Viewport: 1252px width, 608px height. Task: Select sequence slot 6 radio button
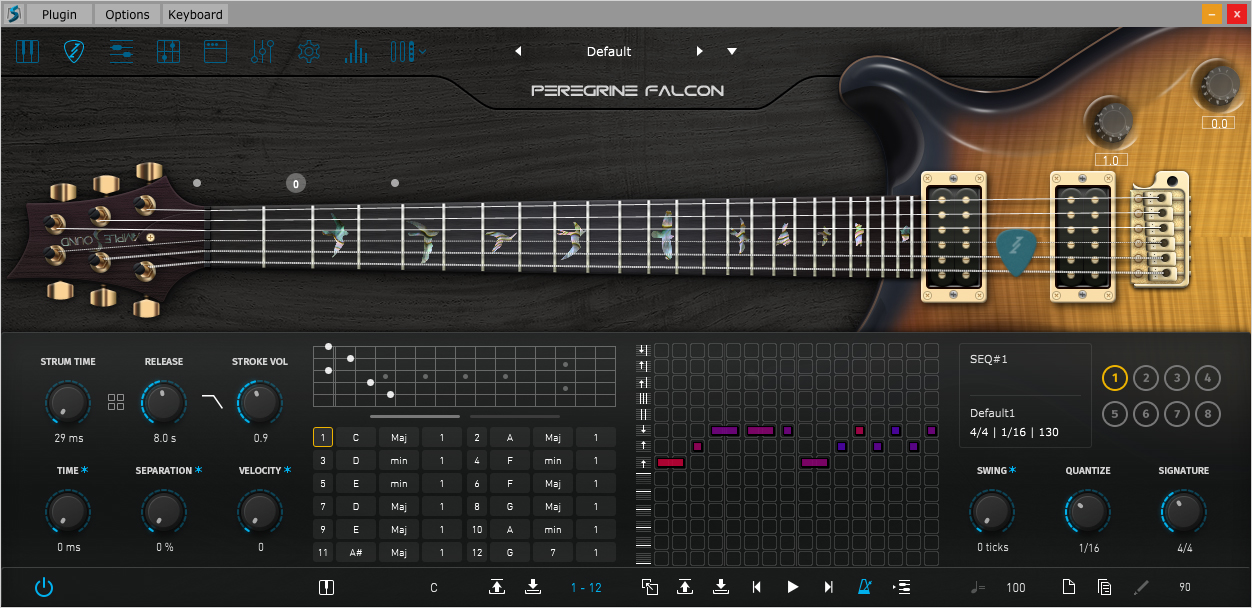[1146, 413]
